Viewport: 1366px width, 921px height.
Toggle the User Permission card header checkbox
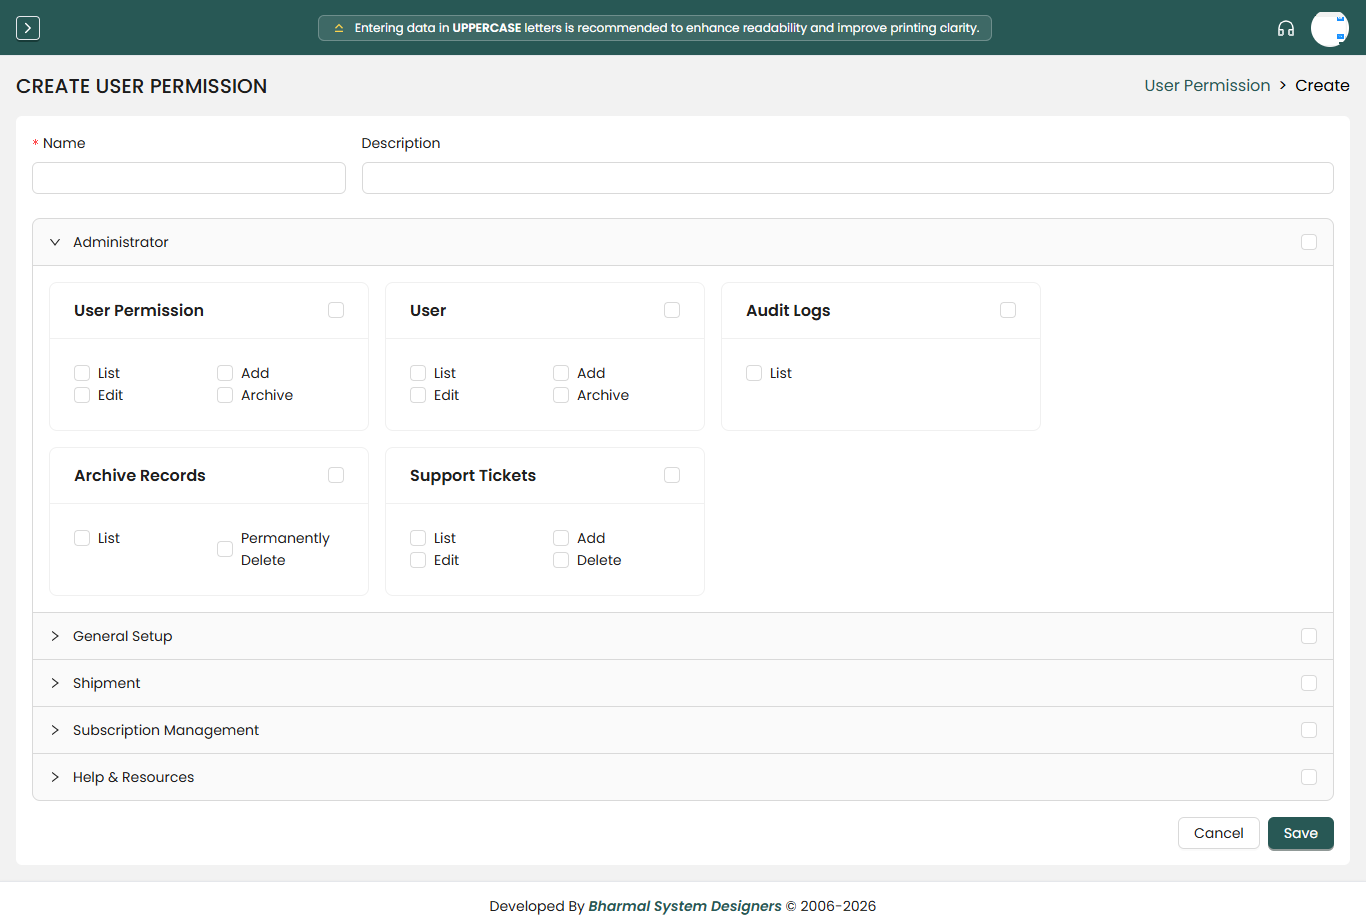[336, 310]
